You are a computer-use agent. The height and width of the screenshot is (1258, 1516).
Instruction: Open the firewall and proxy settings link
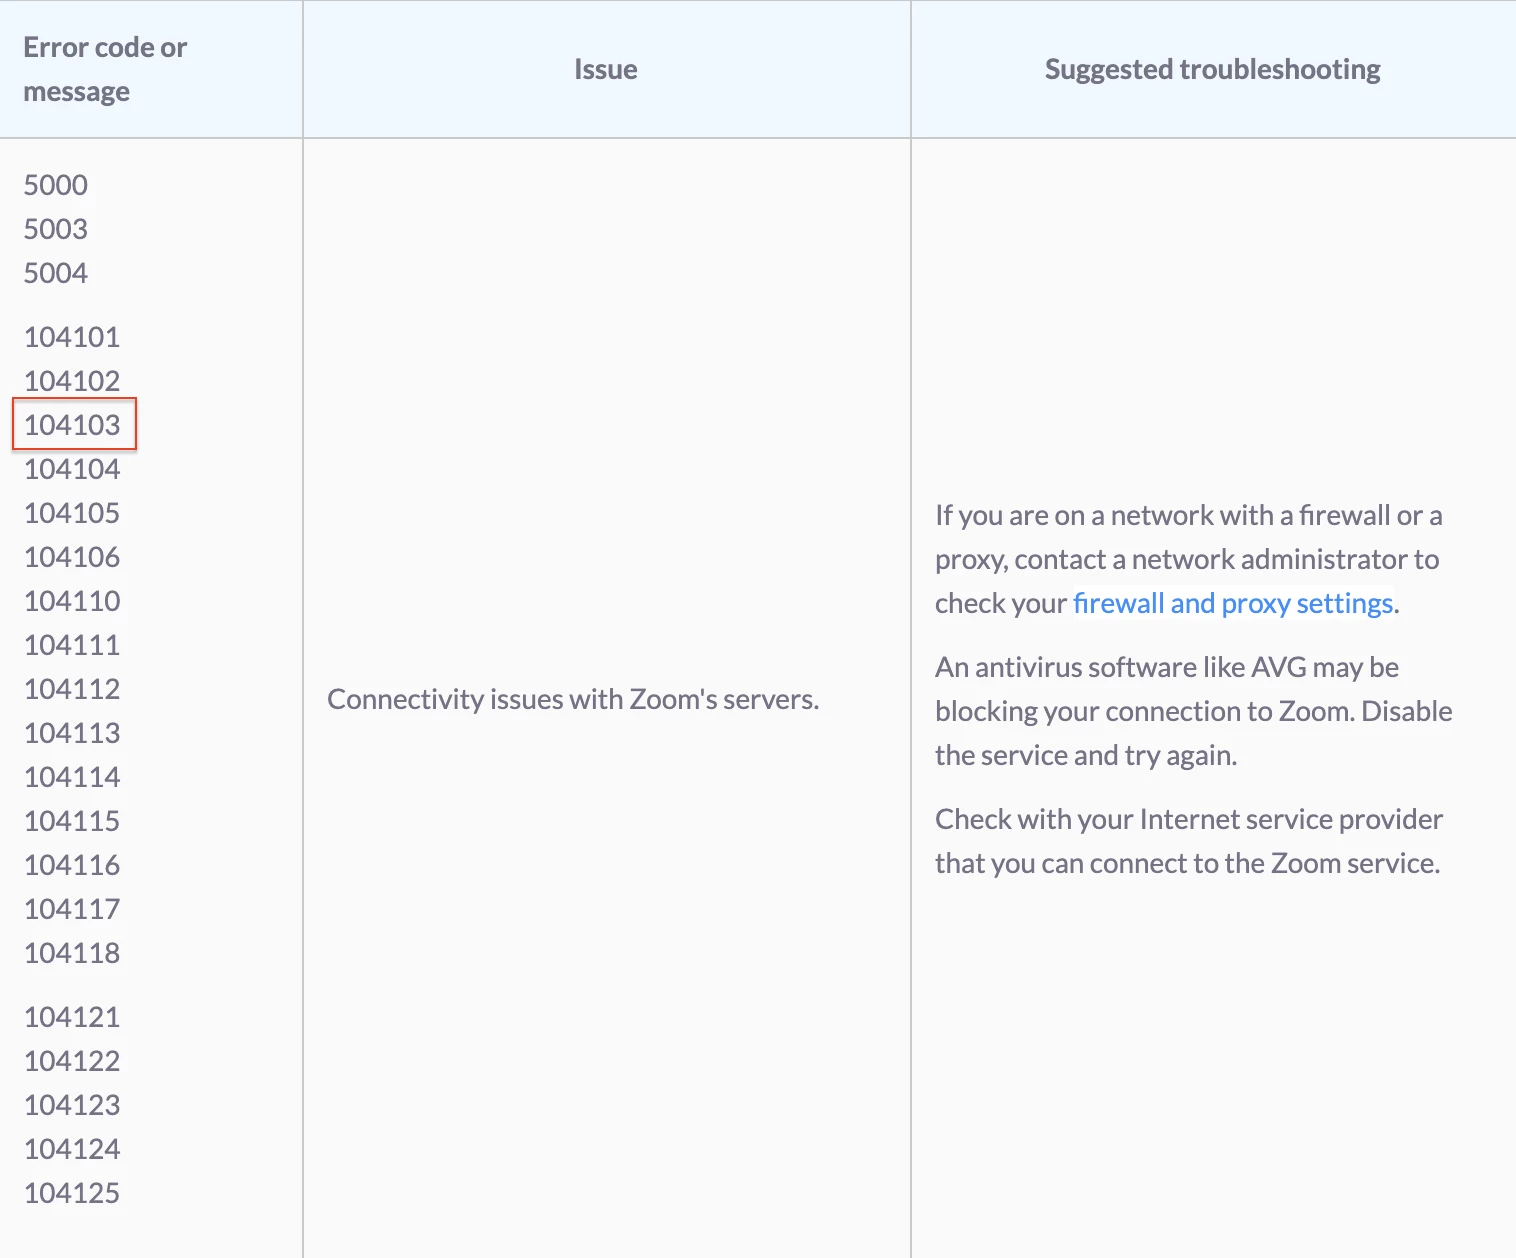pos(1233,604)
